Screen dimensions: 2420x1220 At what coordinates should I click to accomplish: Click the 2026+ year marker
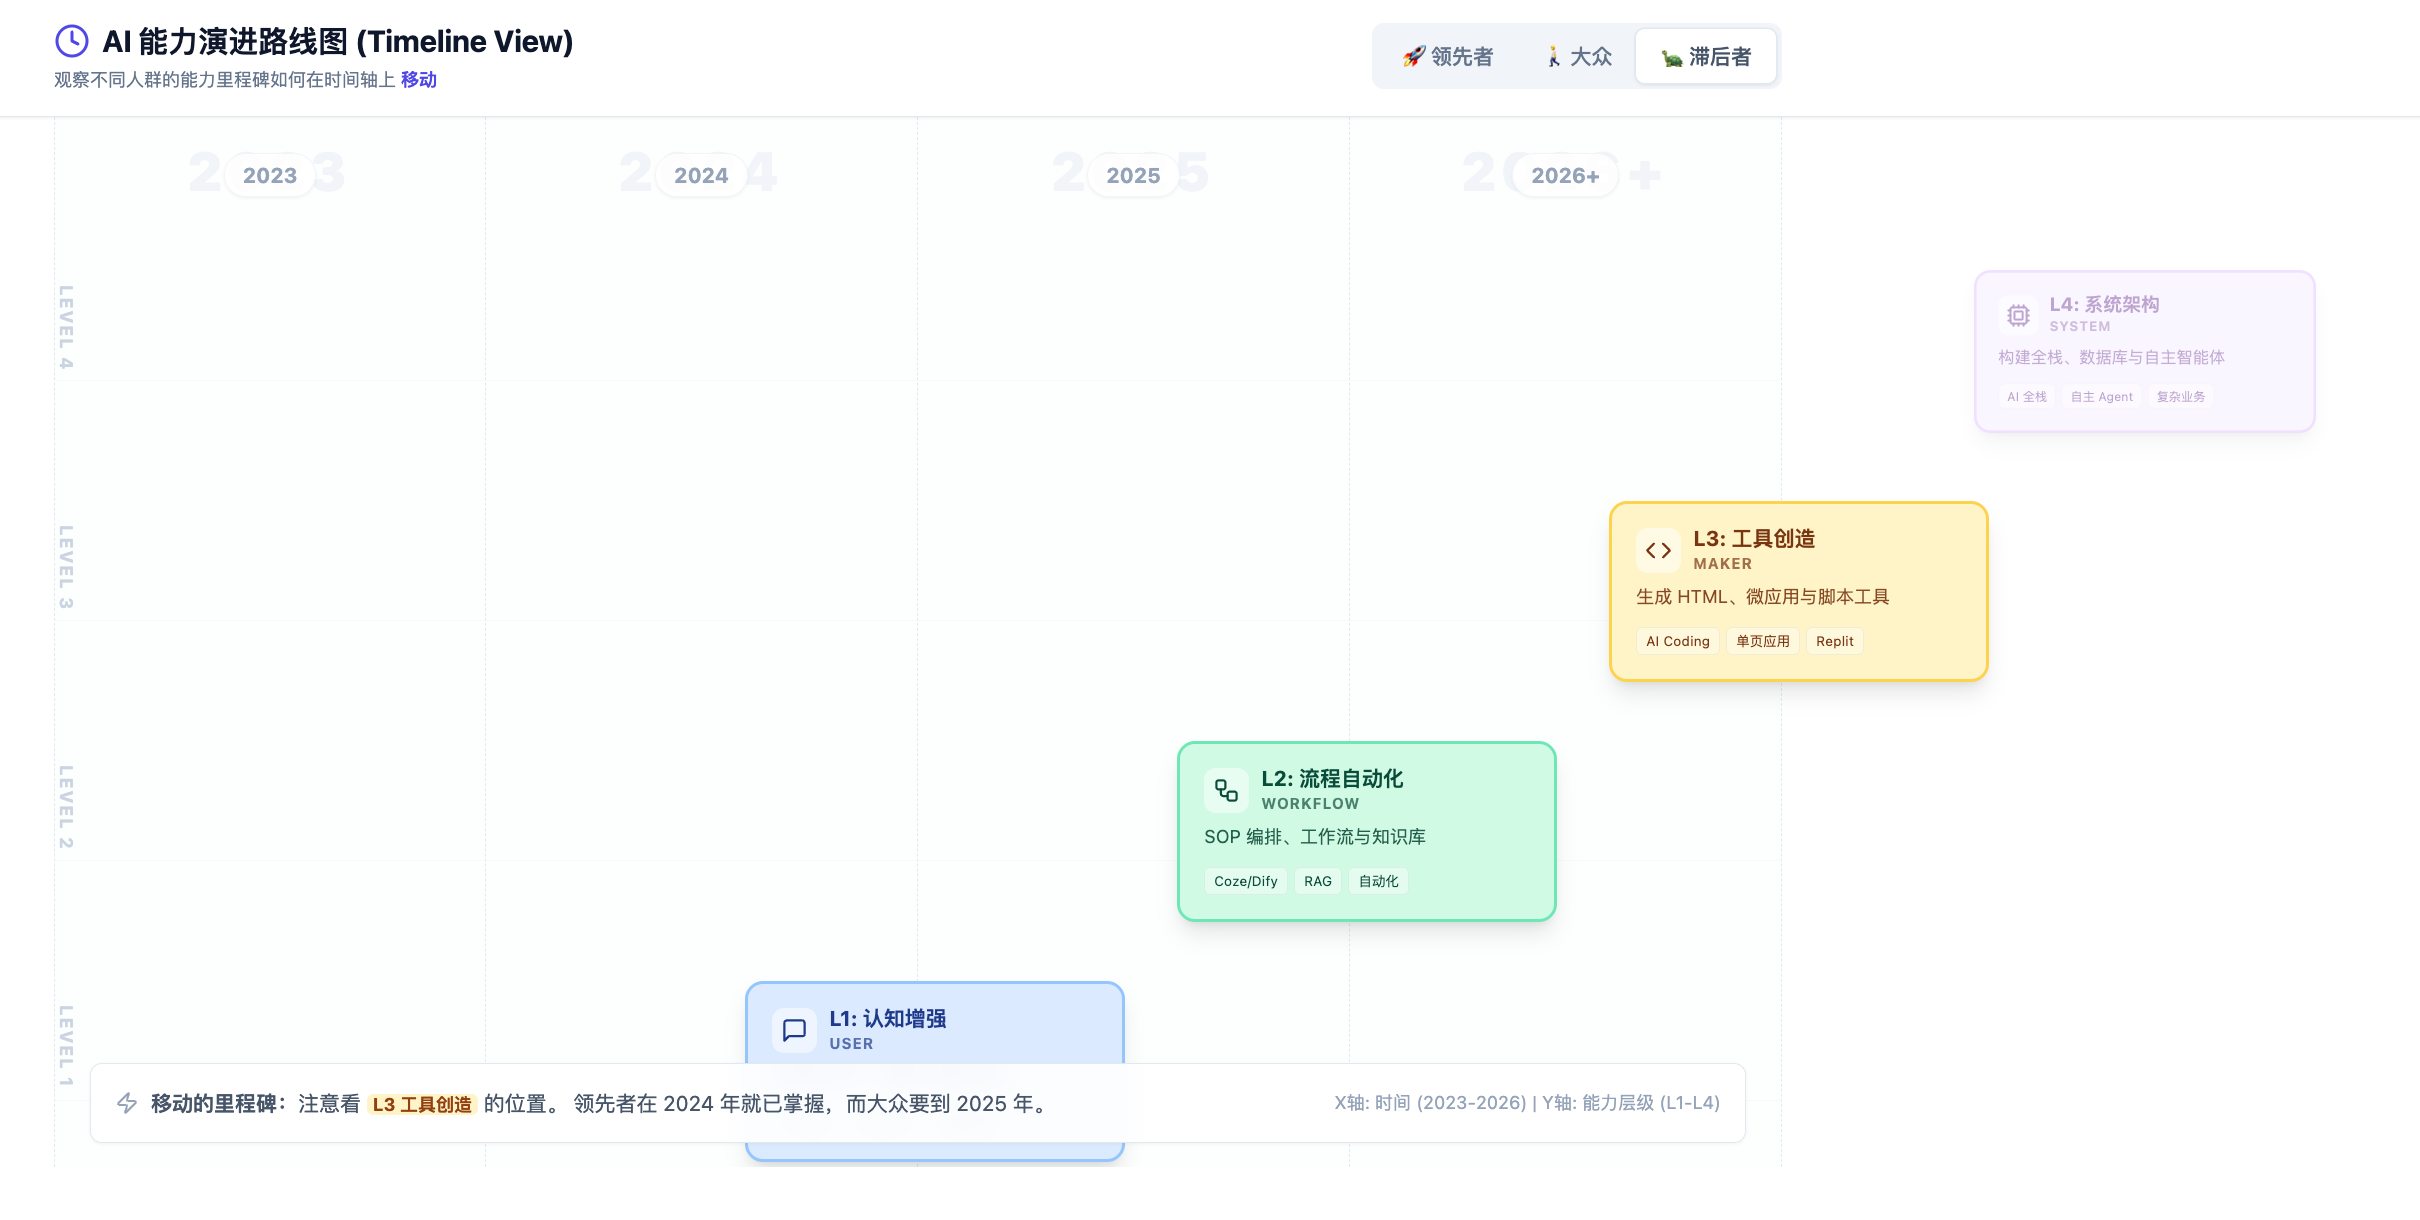(1565, 176)
